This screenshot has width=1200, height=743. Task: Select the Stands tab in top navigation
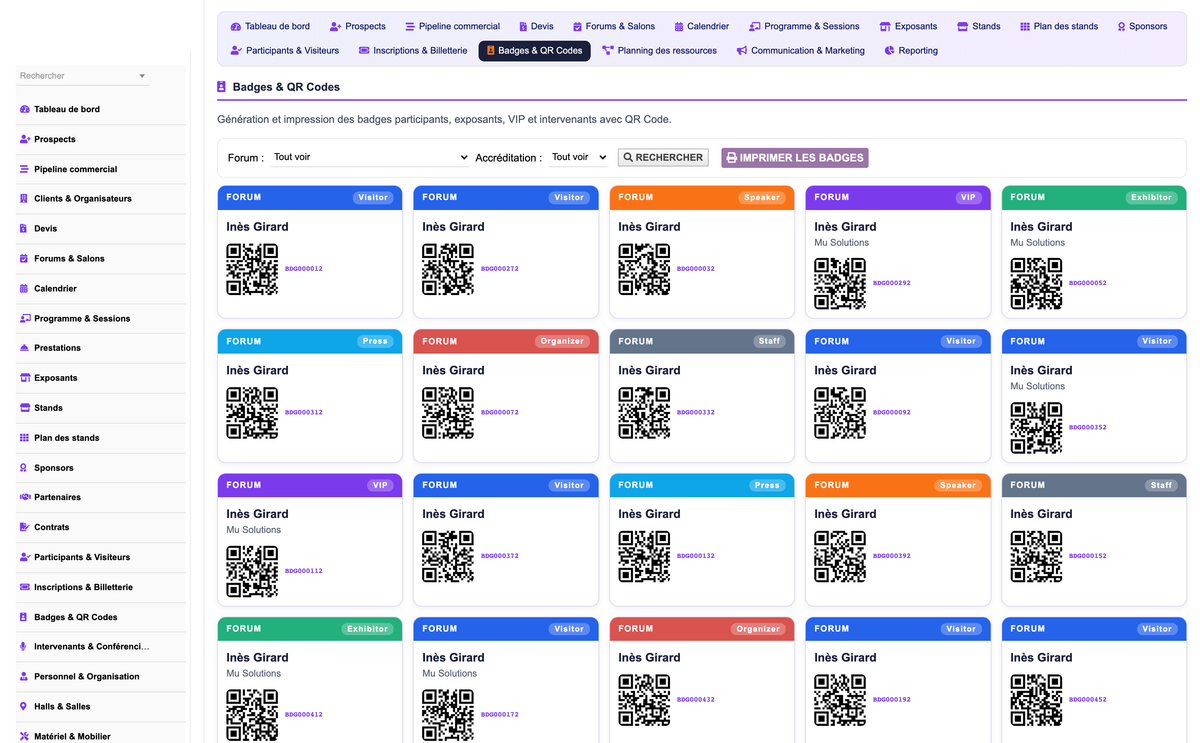979,26
